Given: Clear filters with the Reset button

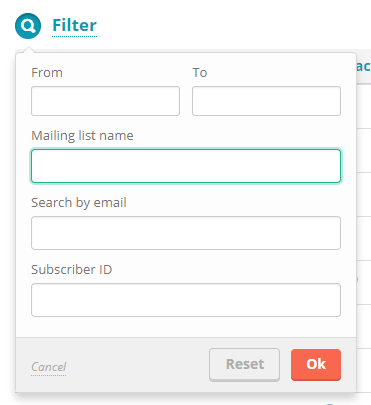Looking at the screenshot, I should (x=244, y=364).
